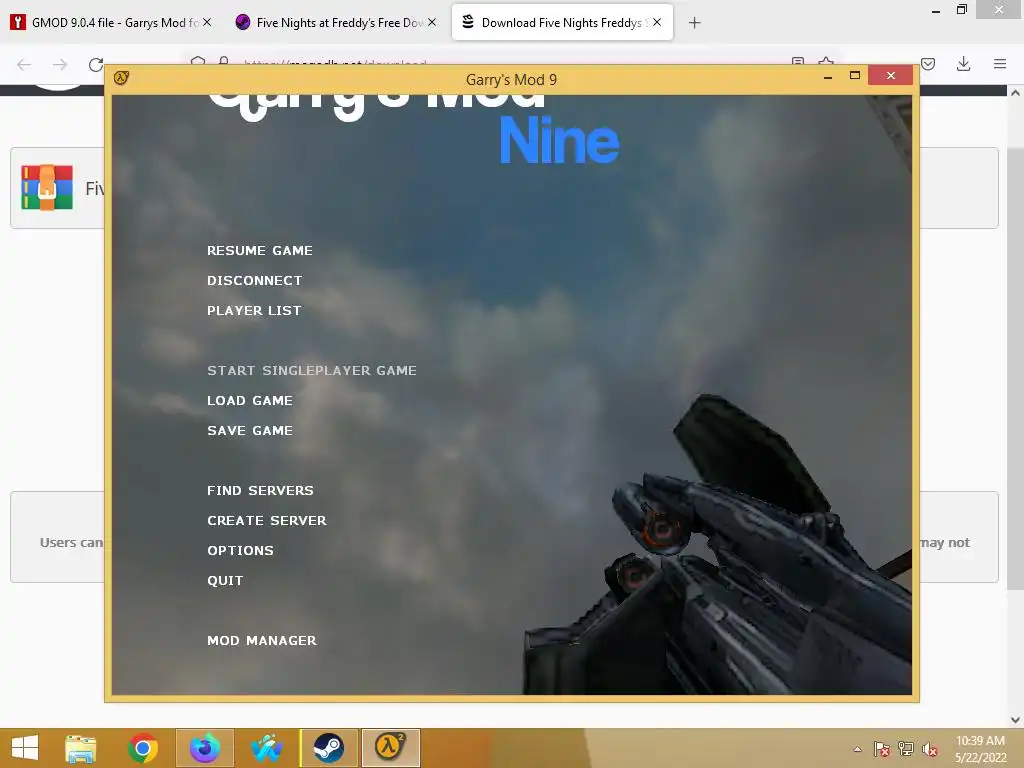
Task: Show hidden system tray icons
Action: [857, 749]
